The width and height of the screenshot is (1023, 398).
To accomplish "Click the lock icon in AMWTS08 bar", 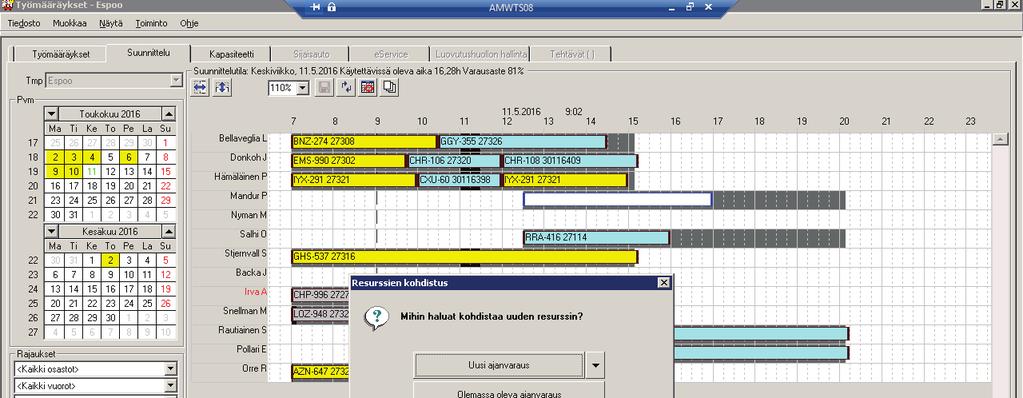I will click(331, 7).
